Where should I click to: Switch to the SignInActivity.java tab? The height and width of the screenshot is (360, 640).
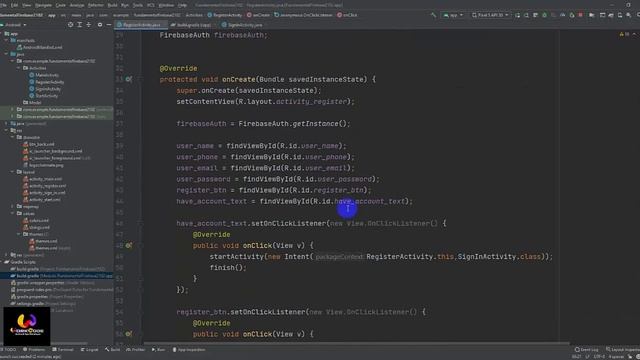pos(242,25)
